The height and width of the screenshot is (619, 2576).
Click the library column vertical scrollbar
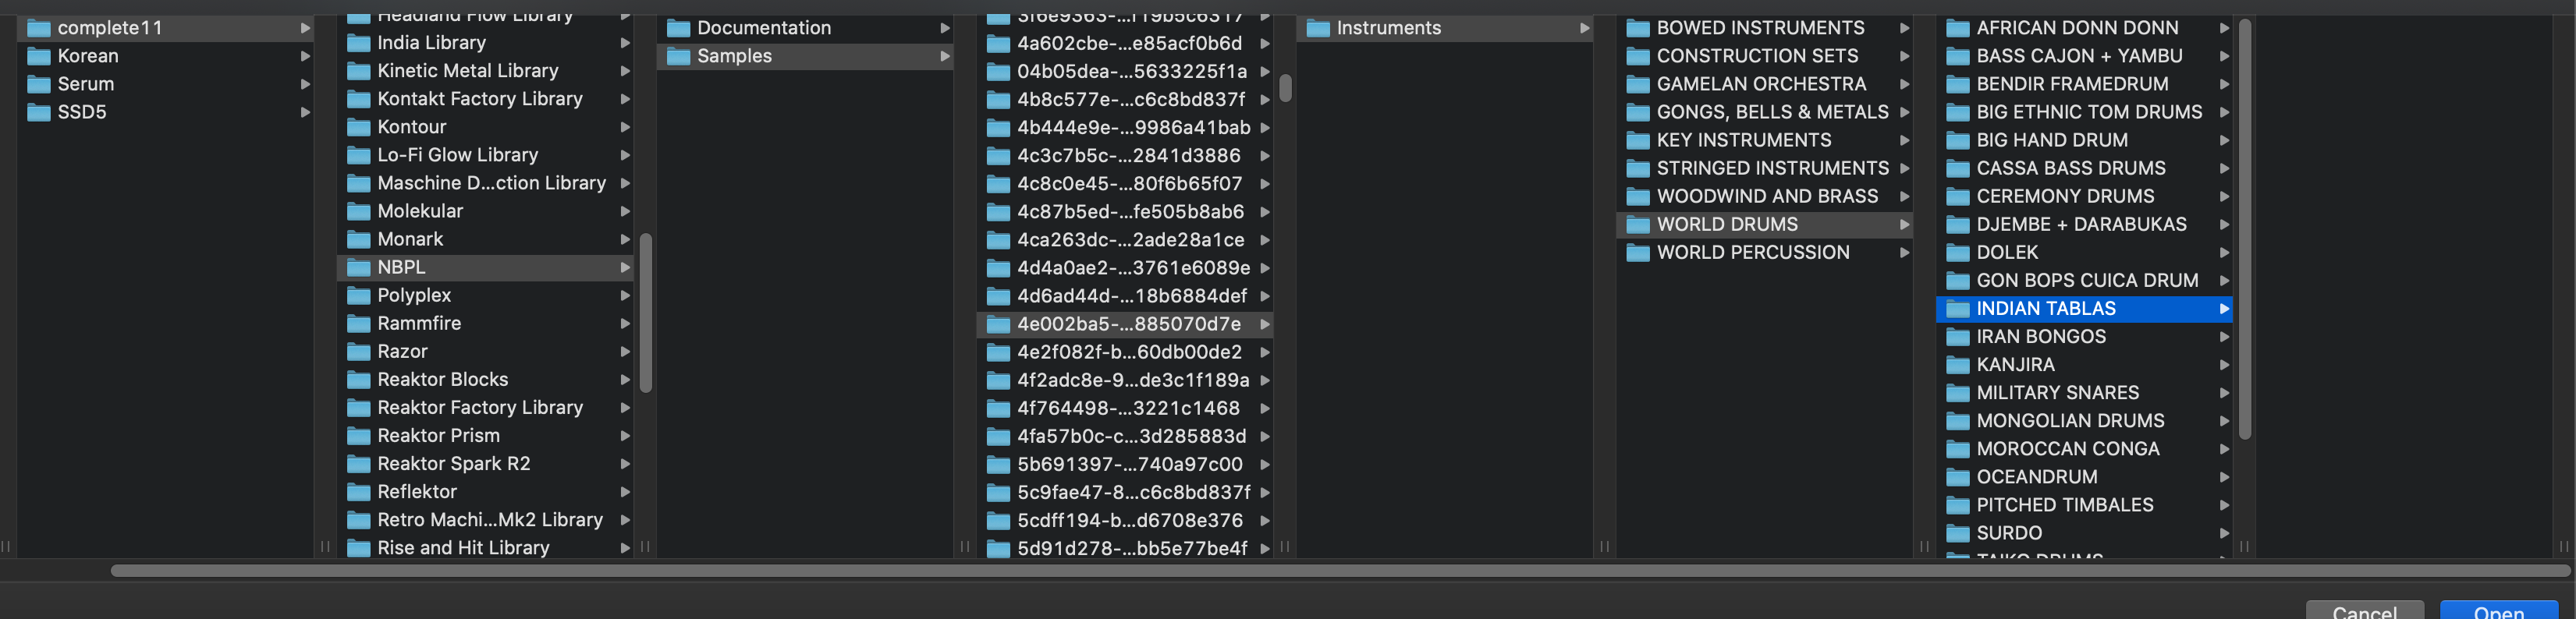[x=646, y=313]
